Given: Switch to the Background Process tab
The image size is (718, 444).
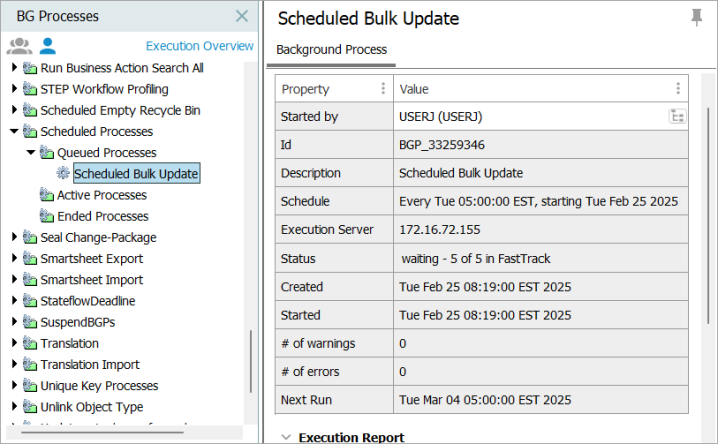Looking at the screenshot, I should tap(332, 49).
